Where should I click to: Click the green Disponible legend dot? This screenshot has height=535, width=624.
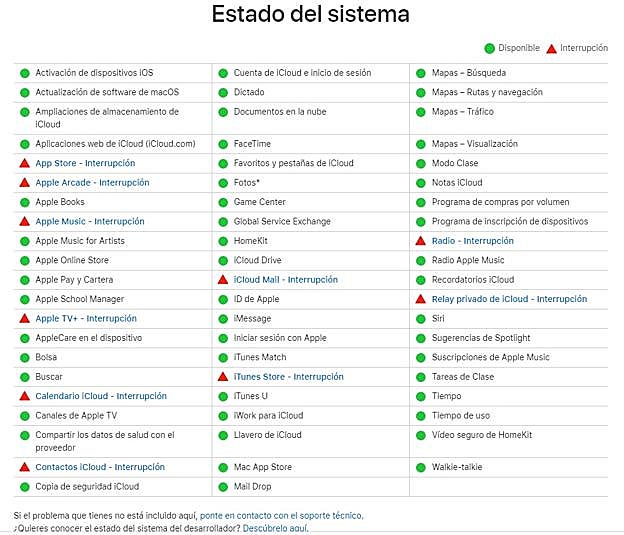point(490,48)
